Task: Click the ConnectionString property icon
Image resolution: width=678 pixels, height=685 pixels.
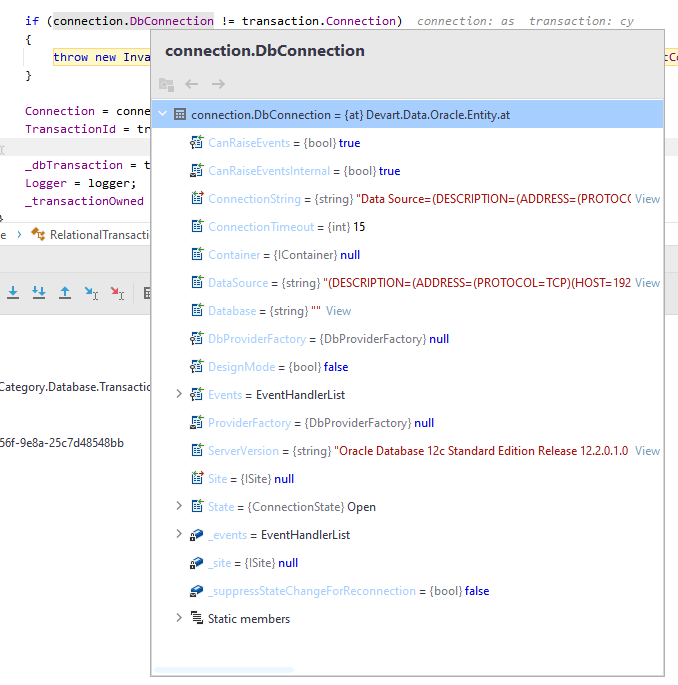Action: tap(197, 199)
